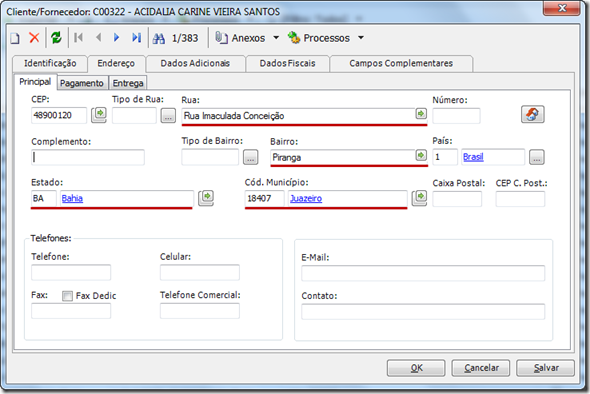This screenshot has height=394, width=590.
Task: Switch to the Identificação tab
Action: point(50,63)
